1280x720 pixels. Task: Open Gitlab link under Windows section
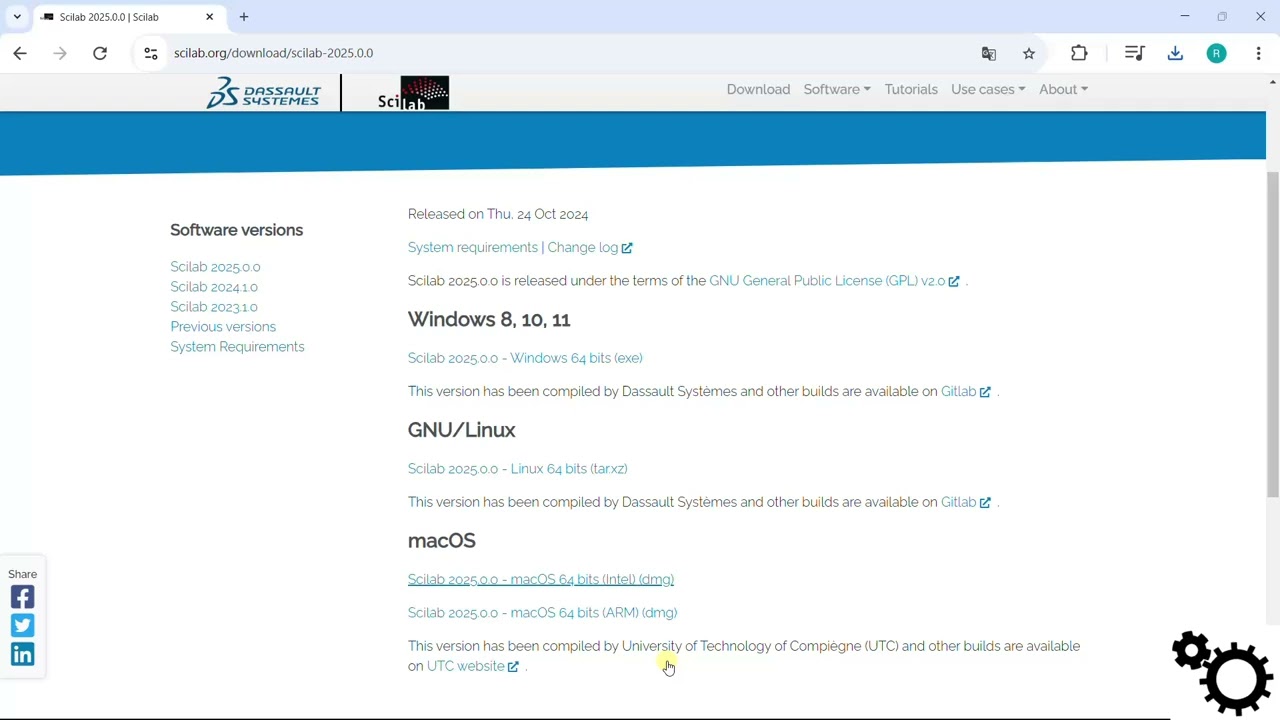pyautogui.click(x=965, y=391)
